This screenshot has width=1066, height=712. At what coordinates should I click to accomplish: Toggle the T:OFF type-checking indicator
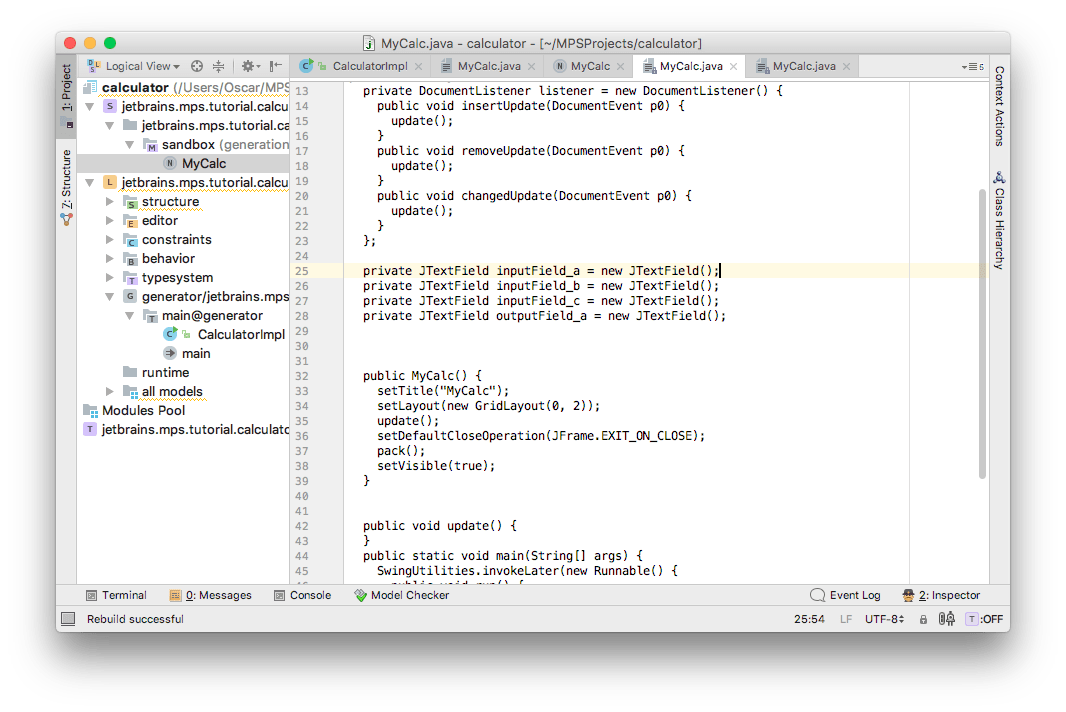coord(984,619)
